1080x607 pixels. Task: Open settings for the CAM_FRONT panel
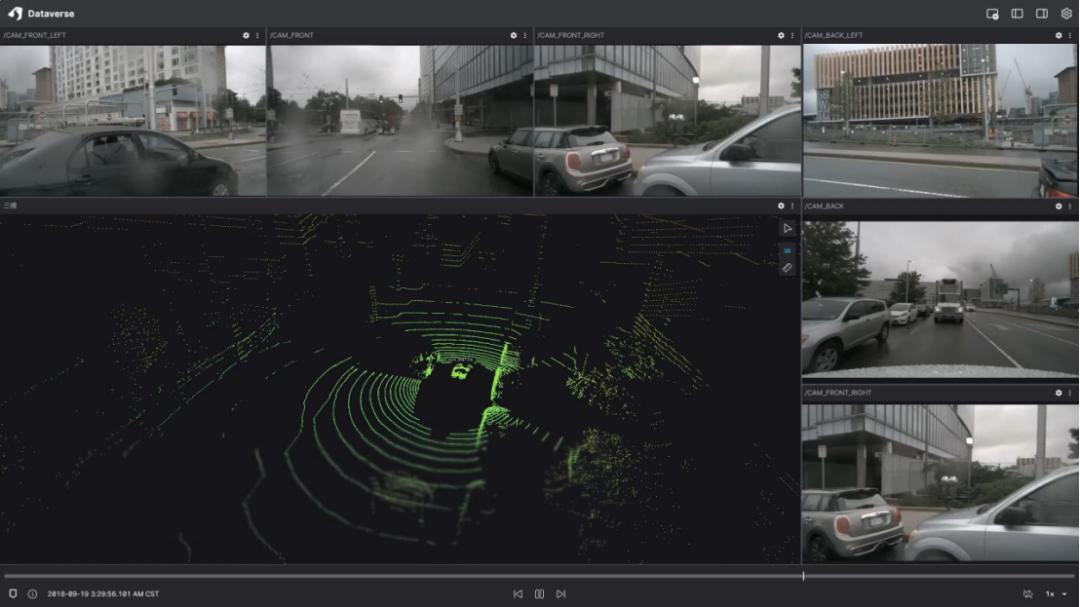514,36
